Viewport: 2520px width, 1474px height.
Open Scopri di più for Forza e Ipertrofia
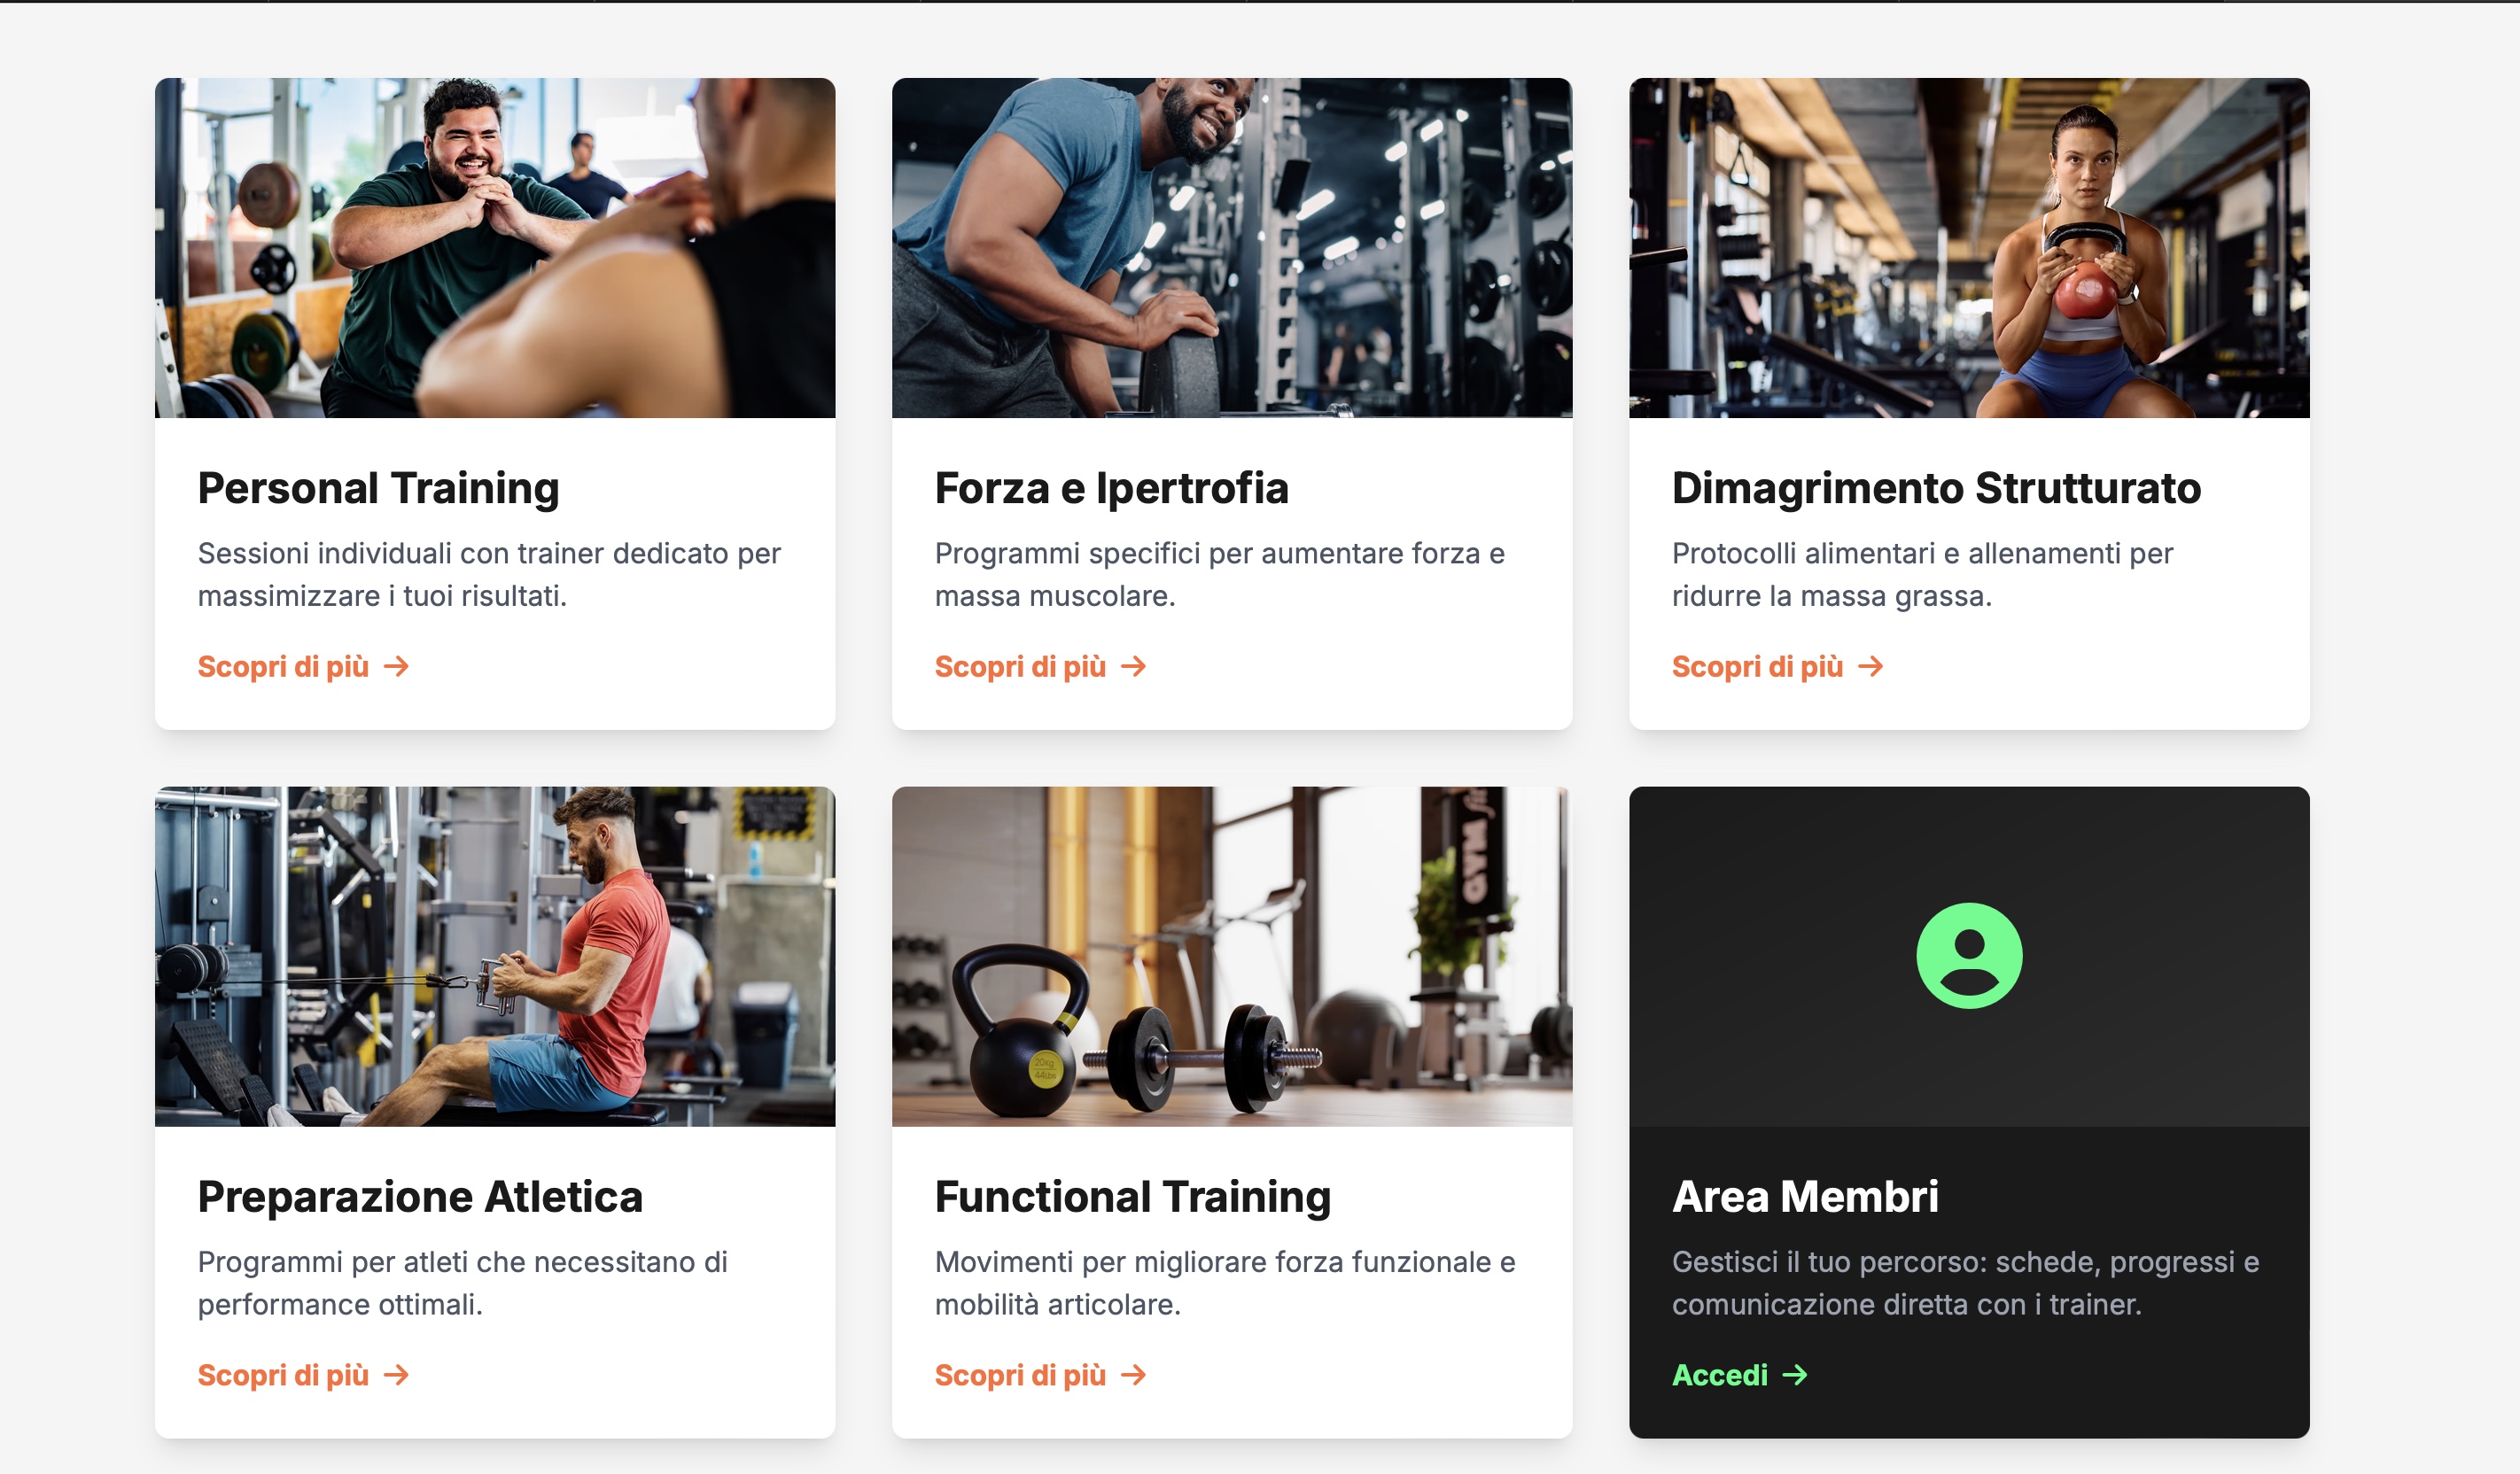[x=1040, y=666]
